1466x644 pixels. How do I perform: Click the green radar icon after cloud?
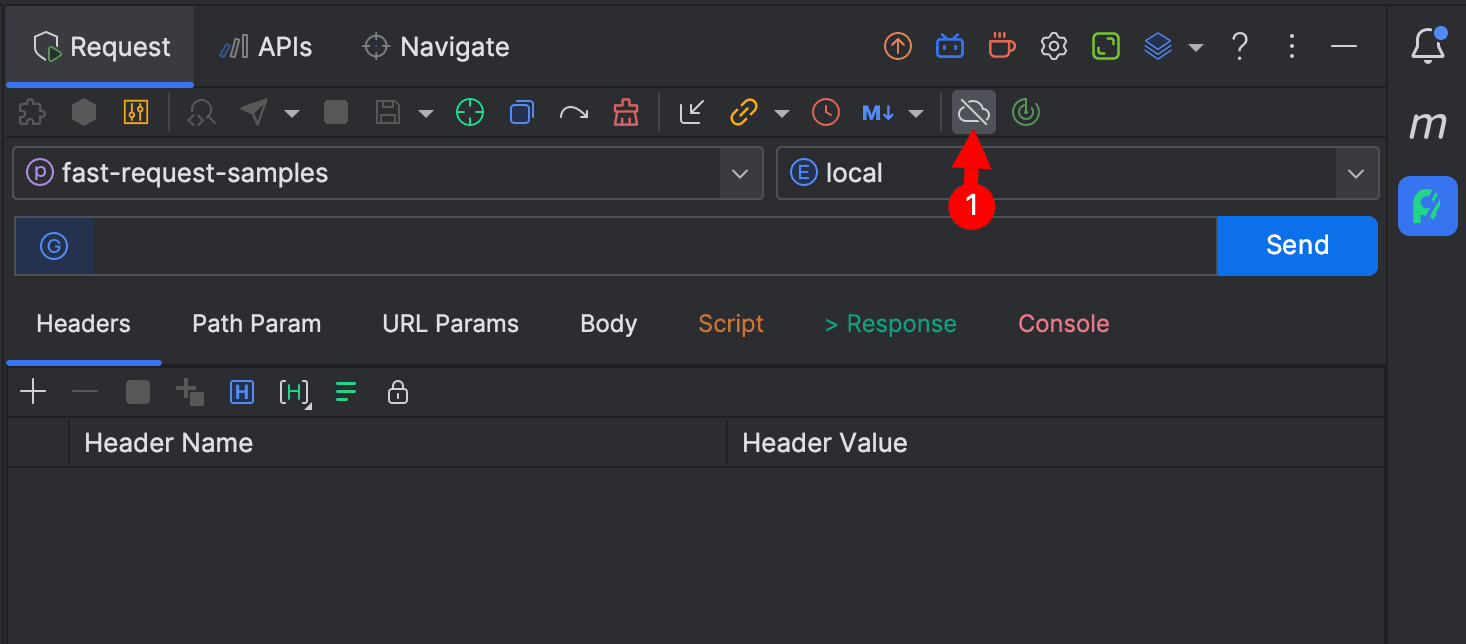point(1026,112)
